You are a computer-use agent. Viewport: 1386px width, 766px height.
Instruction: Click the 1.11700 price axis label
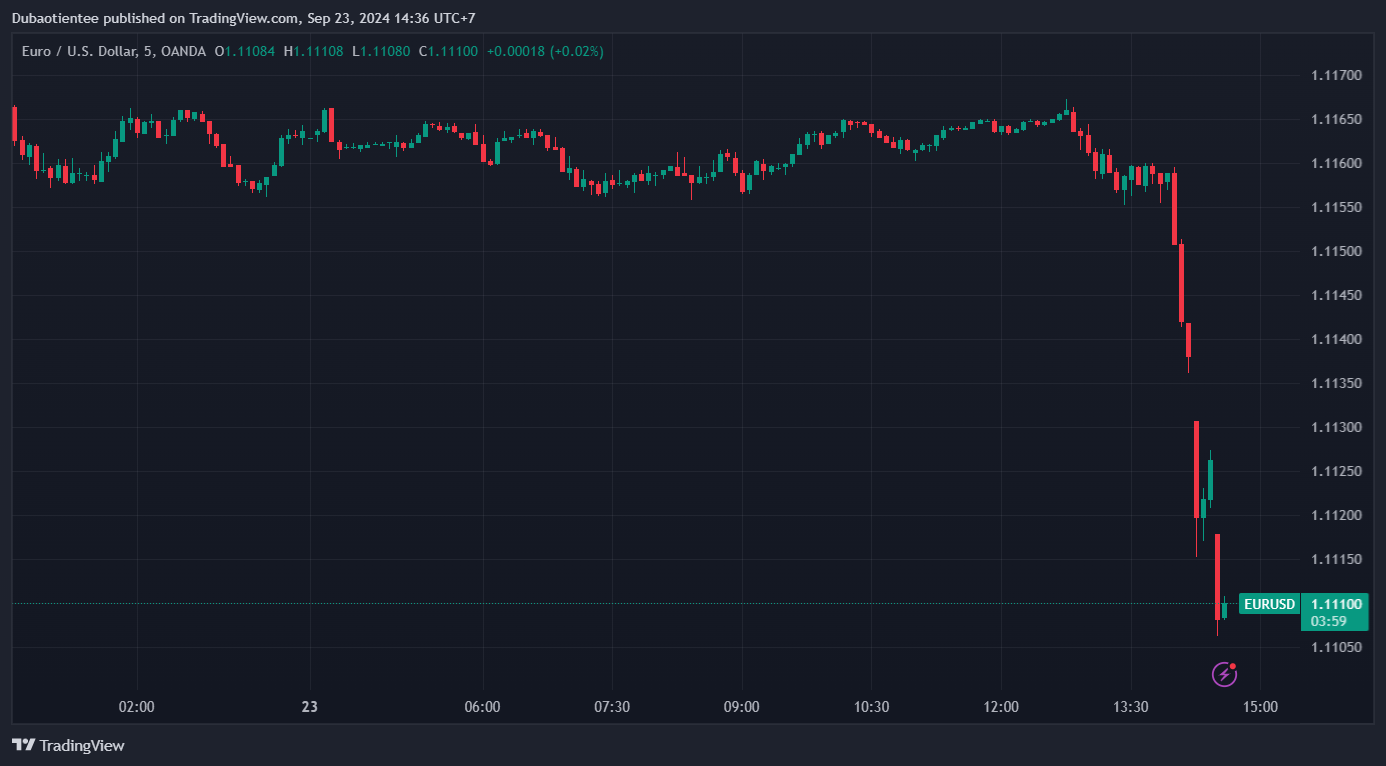pyautogui.click(x=1336, y=76)
